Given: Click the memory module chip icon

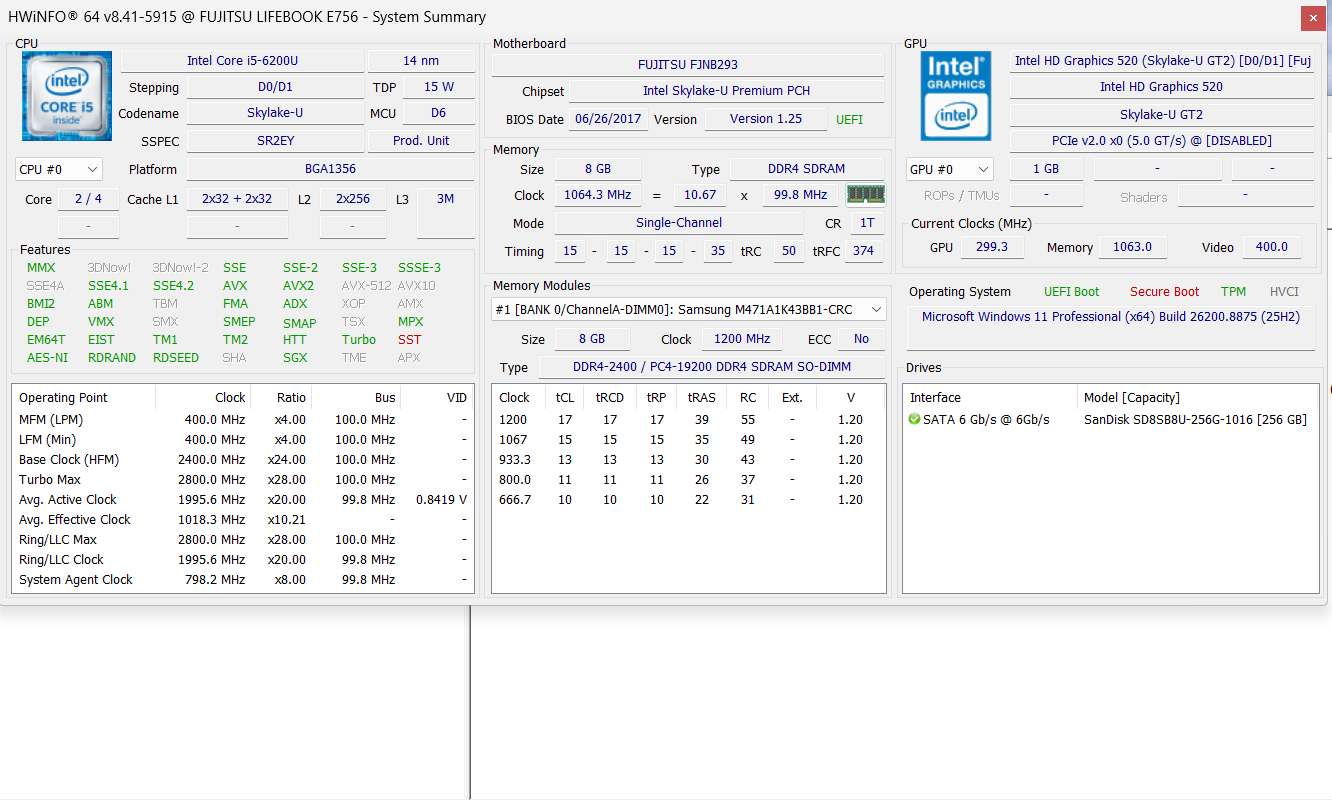Looking at the screenshot, I should coord(866,194).
